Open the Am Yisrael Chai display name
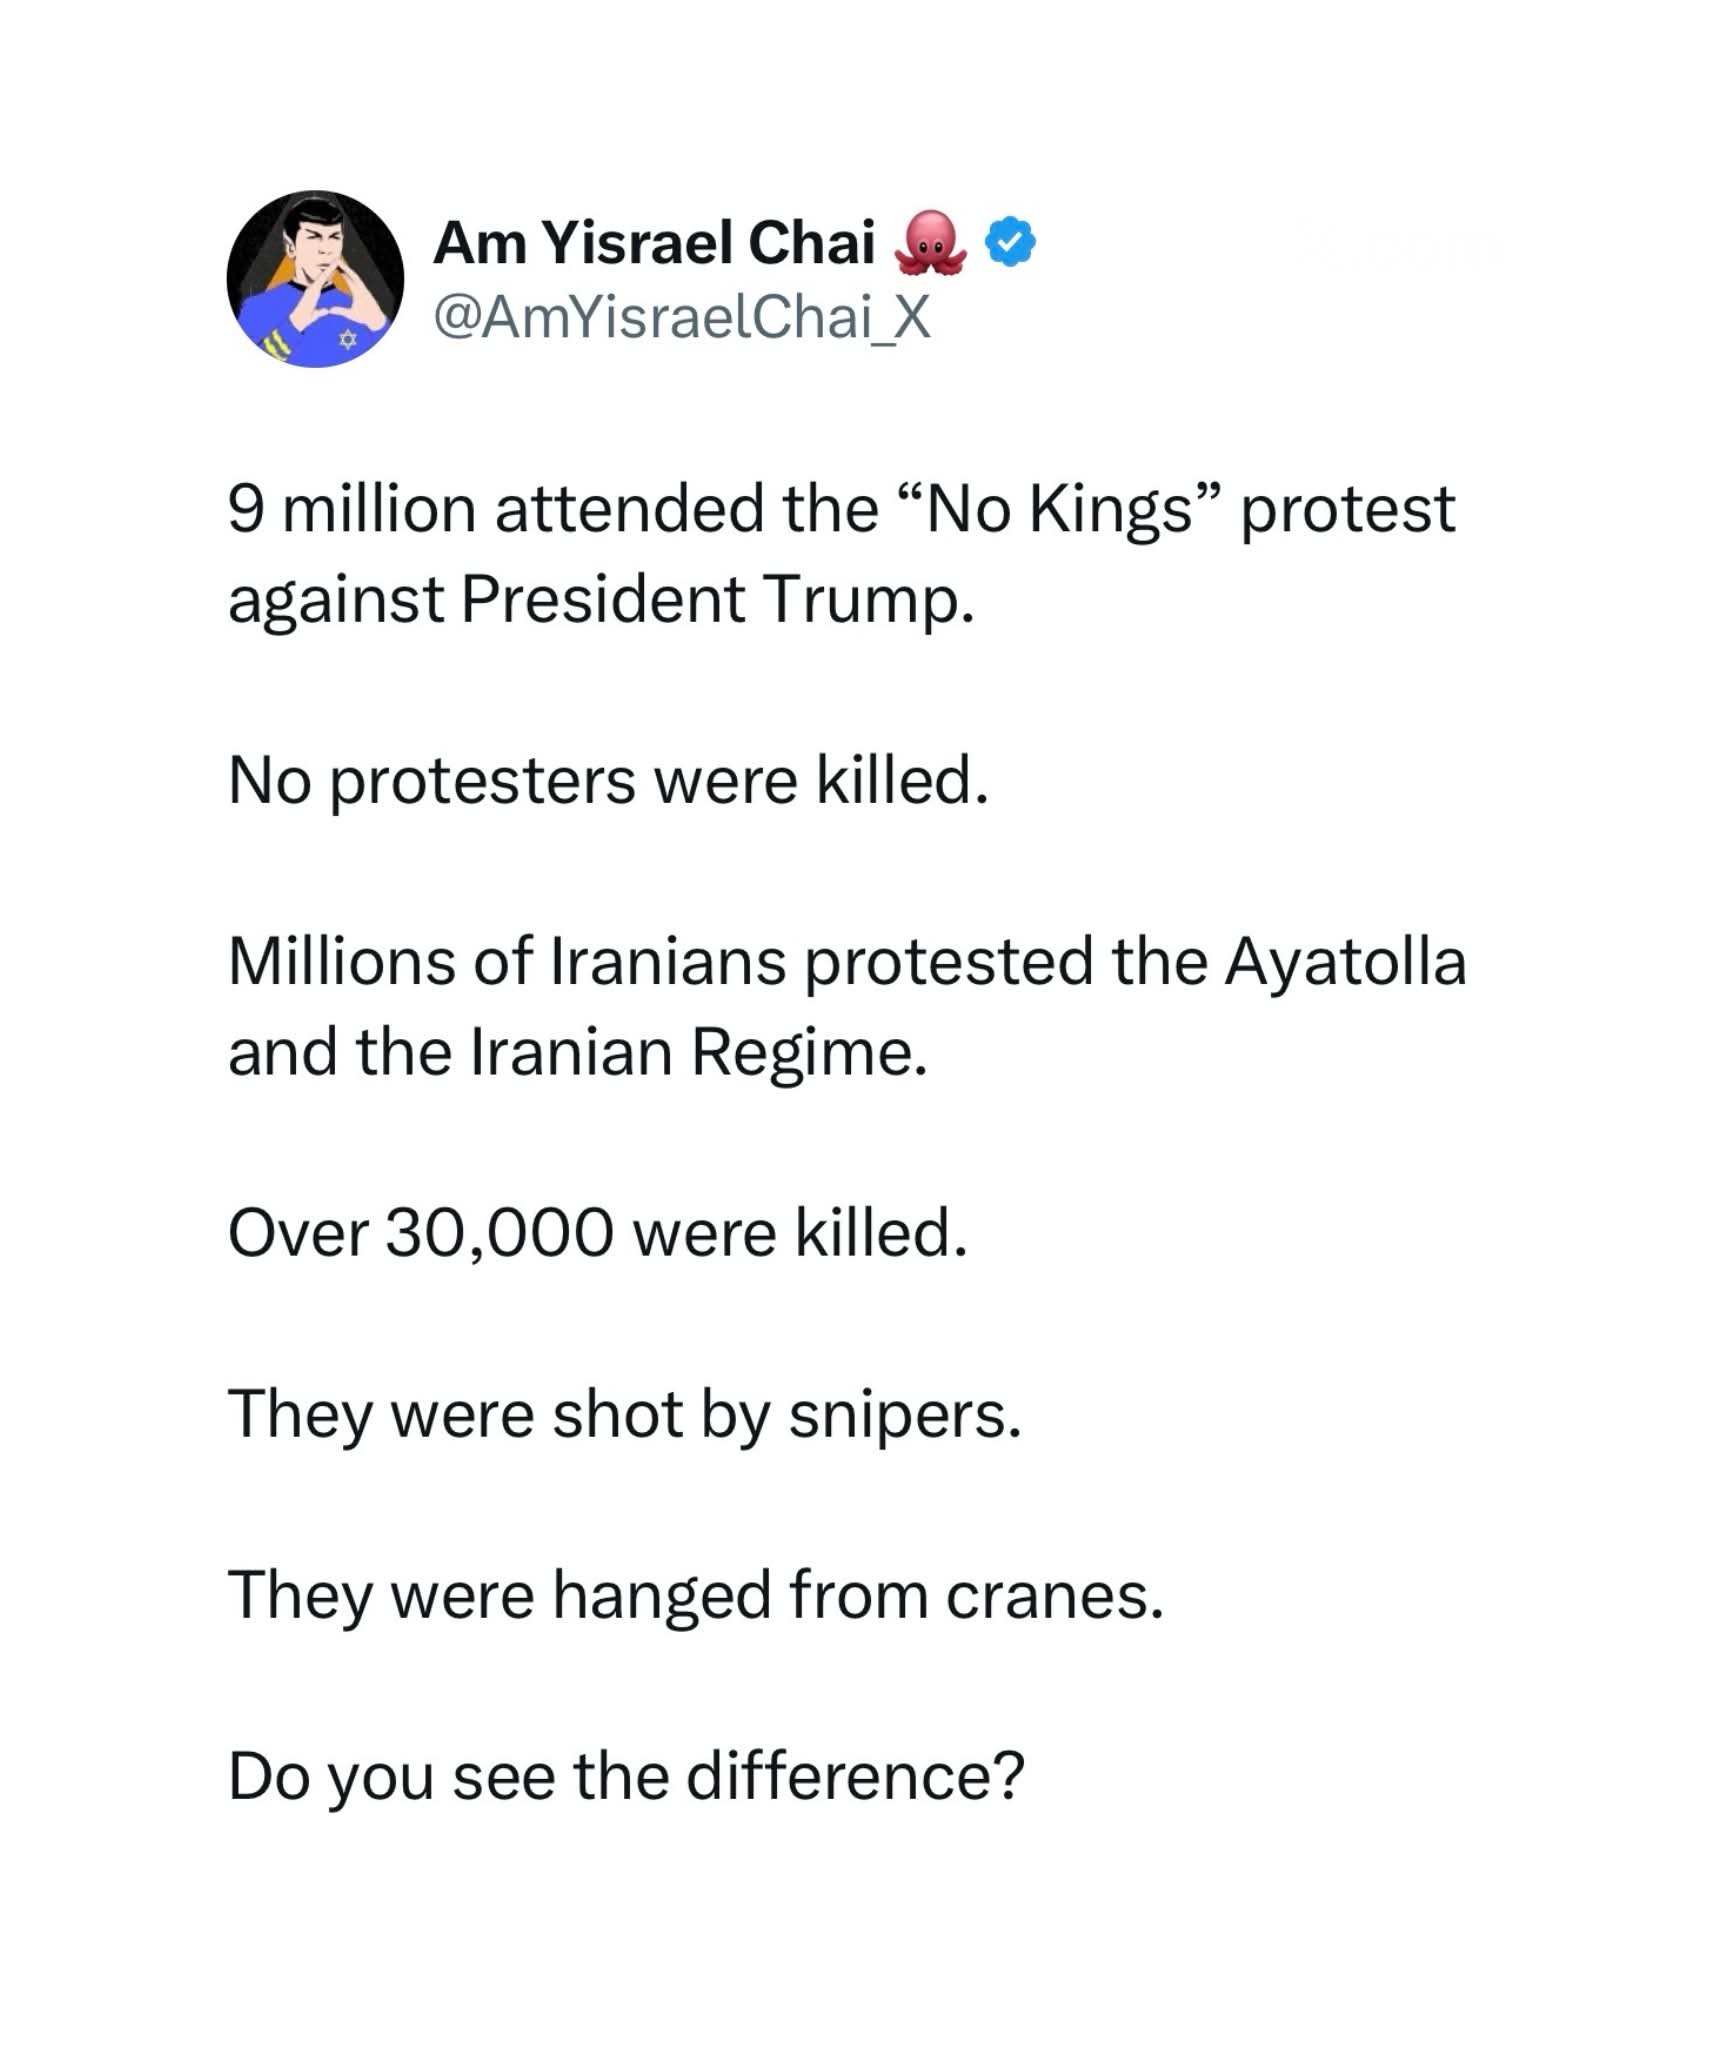1735x2048 pixels. (654, 243)
